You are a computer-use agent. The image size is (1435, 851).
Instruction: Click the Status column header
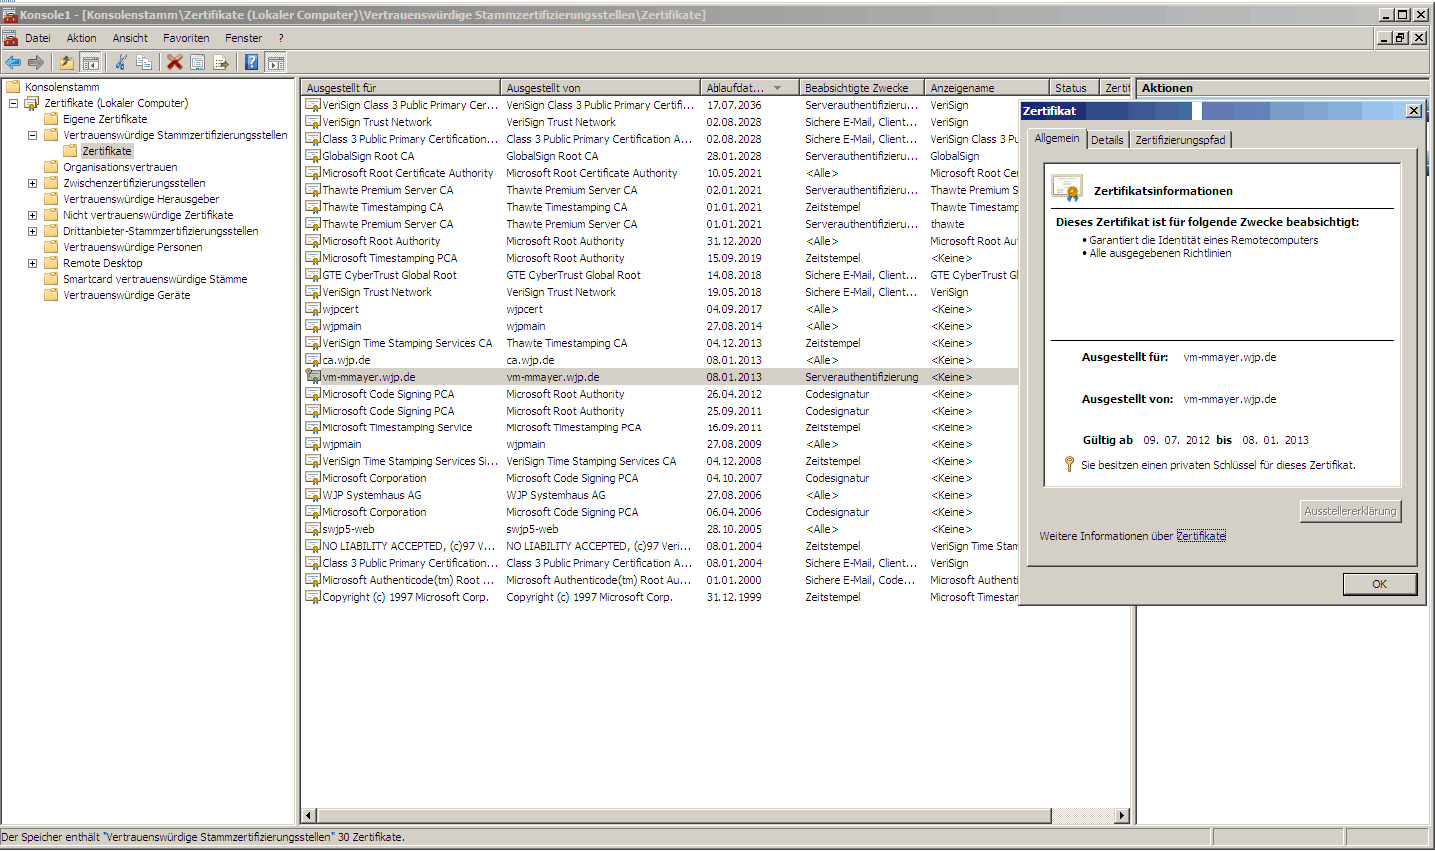(x=1074, y=88)
